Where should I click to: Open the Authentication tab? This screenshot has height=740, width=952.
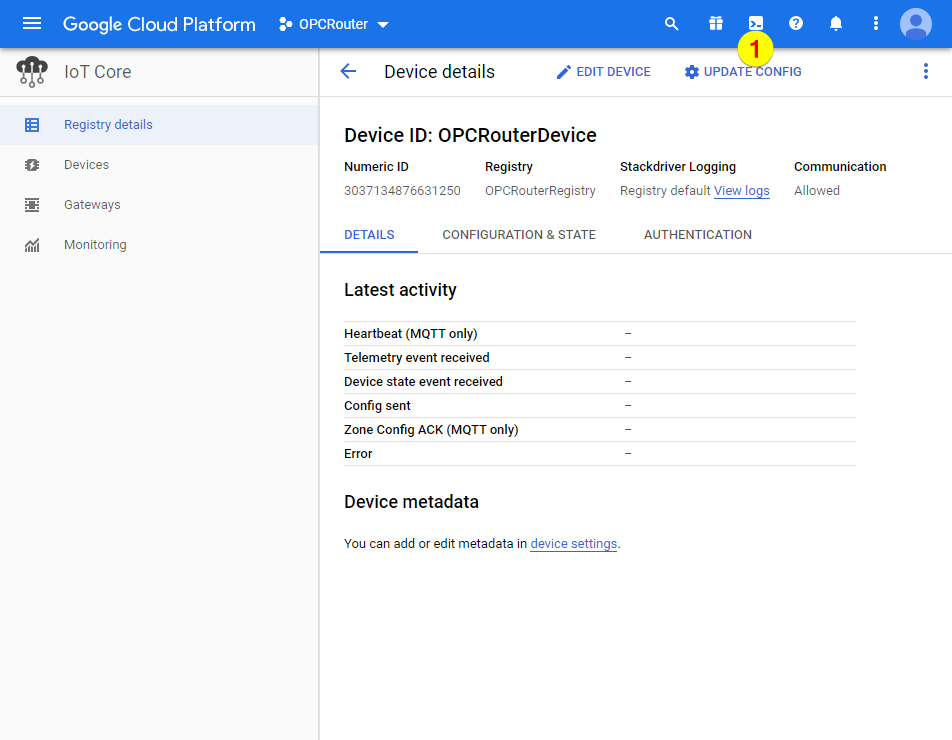(x=698, y=235)
